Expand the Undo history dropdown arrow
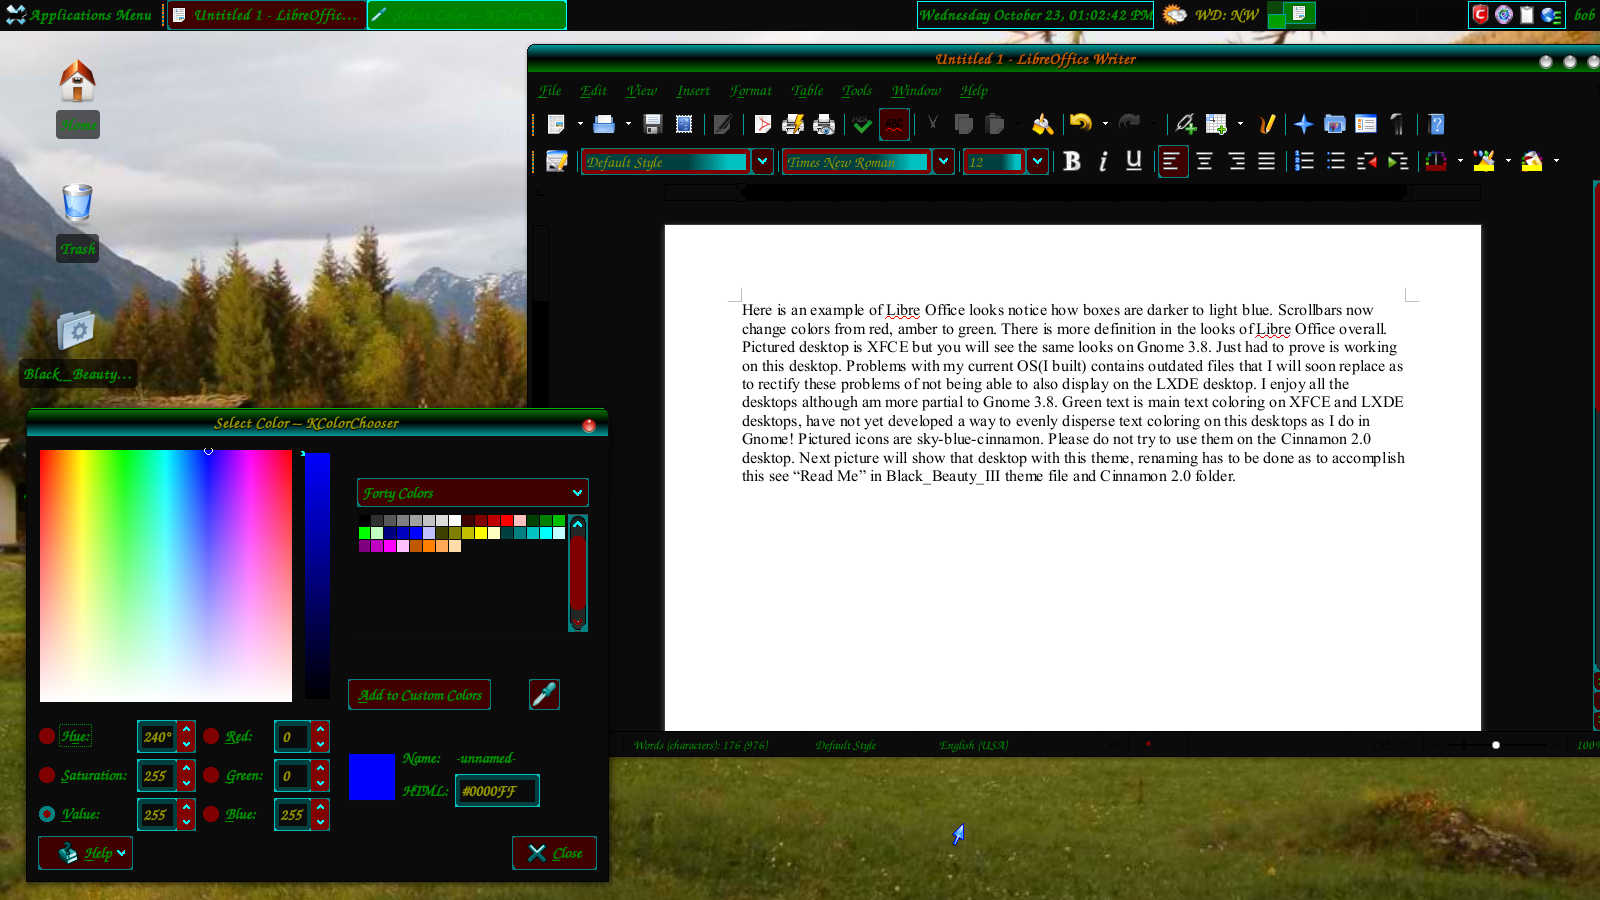Screen dimensions: 1600x900 (1105, 124)
